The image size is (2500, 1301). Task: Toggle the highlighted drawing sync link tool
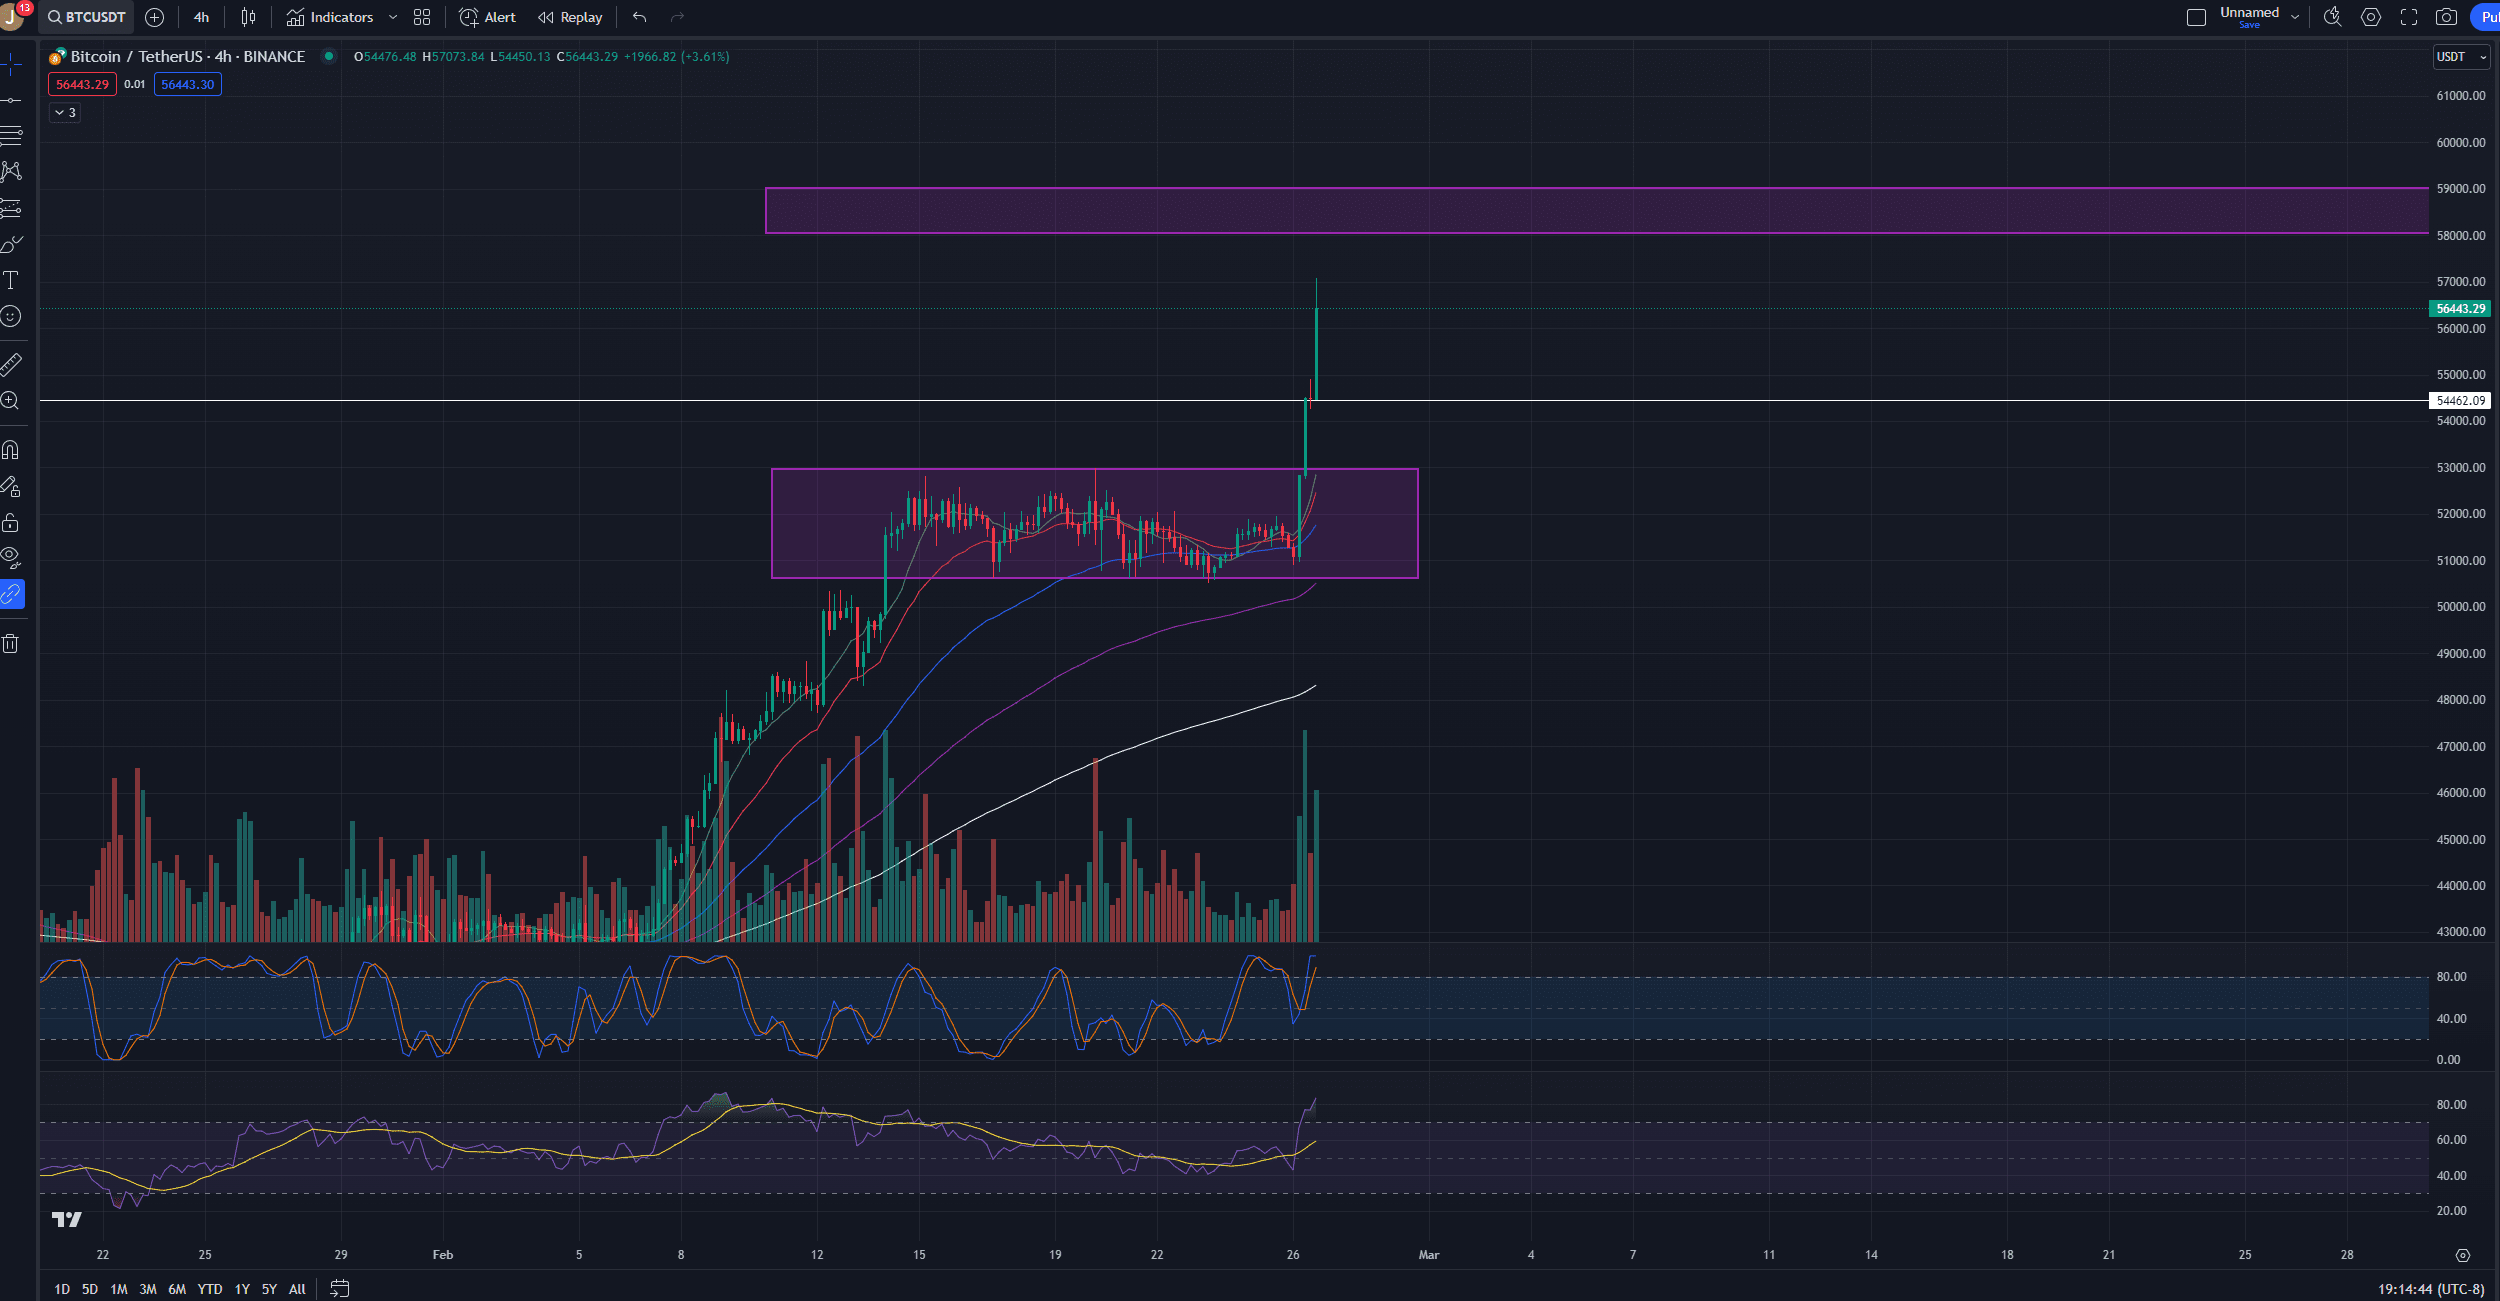11,594
